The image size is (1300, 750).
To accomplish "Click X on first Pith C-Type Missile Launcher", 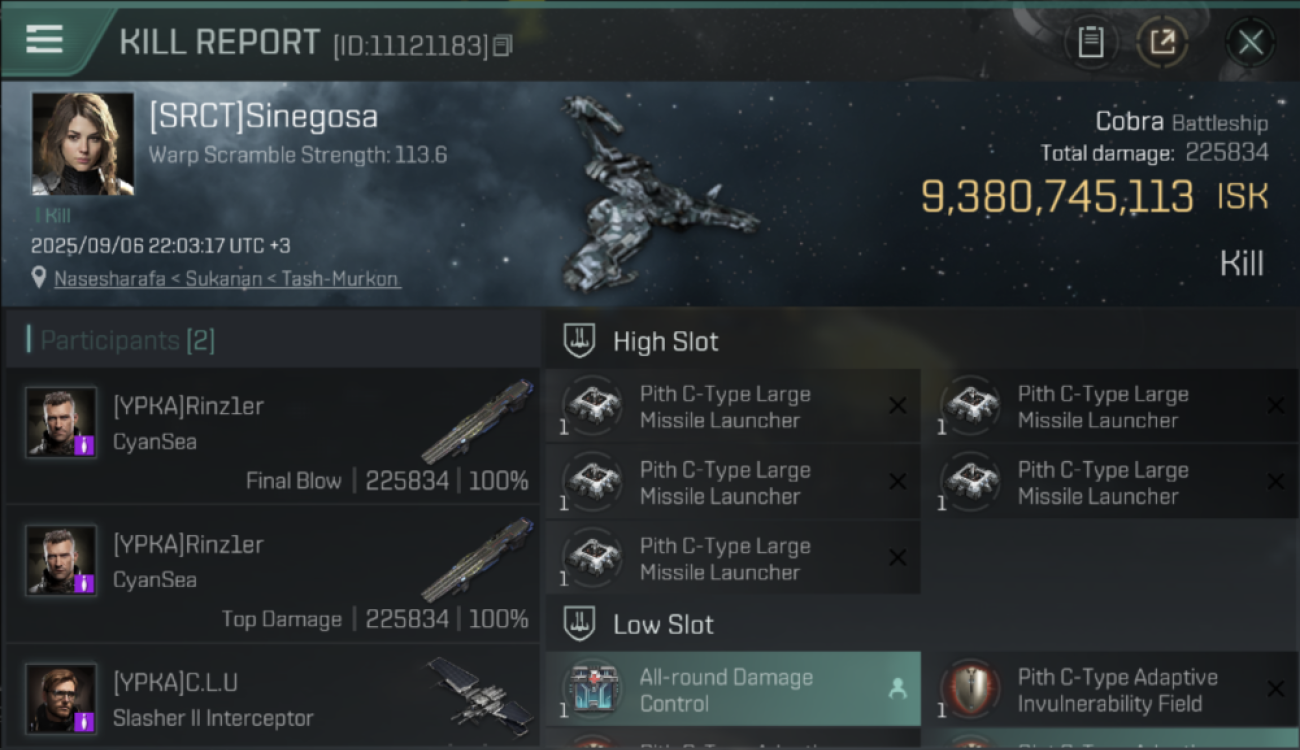I will click(x=897, y=406).
